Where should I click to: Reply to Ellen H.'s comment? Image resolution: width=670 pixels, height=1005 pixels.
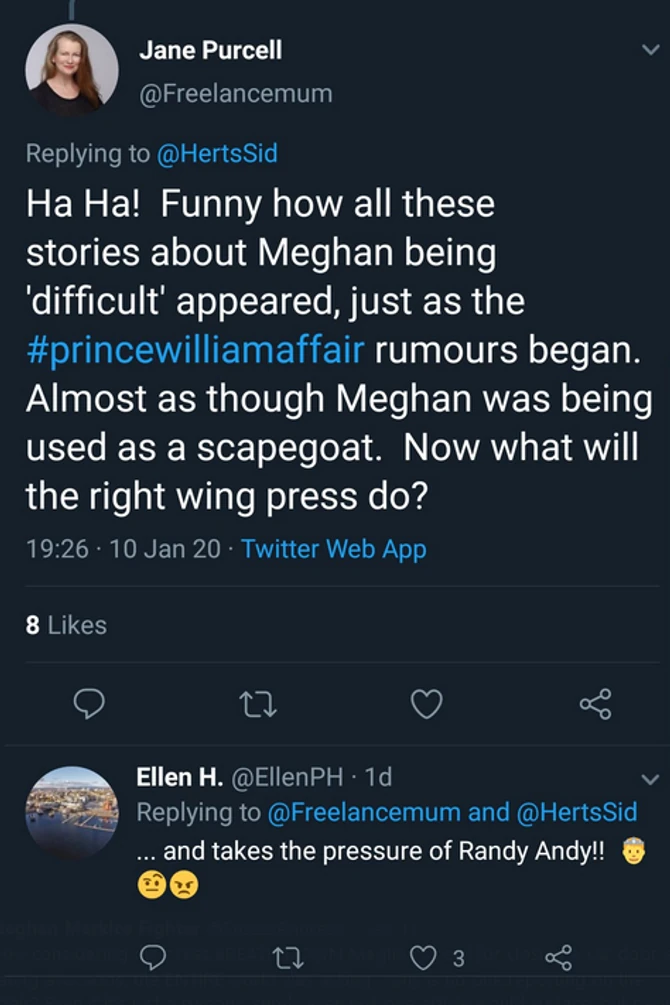pos(153,958)
